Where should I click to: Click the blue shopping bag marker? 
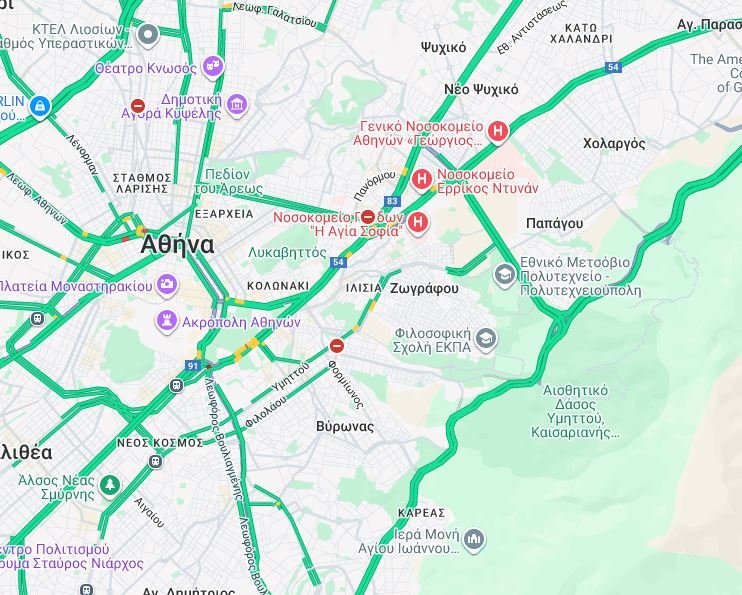(40, 107)
